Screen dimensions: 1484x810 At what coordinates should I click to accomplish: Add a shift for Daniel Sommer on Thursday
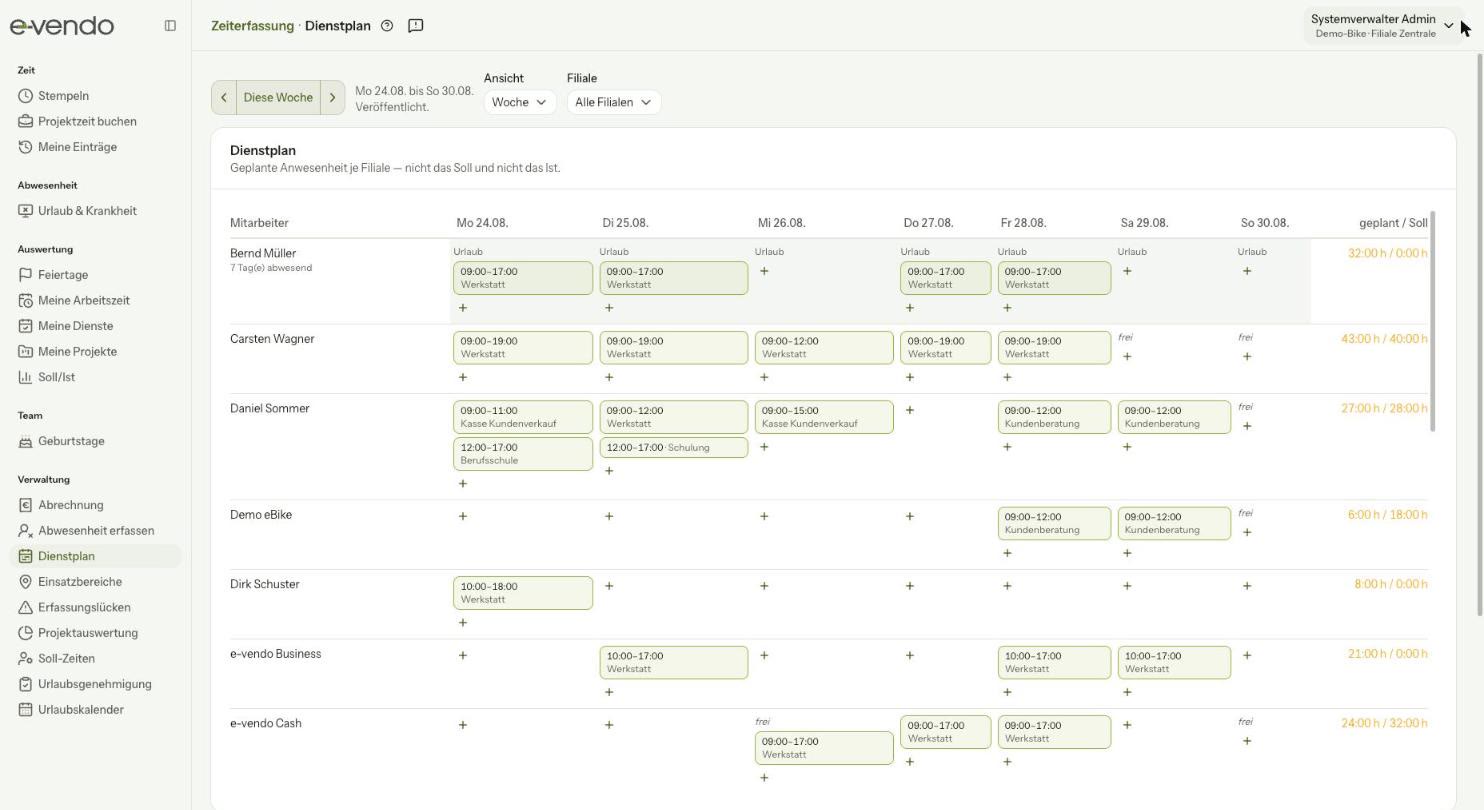pos(910,410)
